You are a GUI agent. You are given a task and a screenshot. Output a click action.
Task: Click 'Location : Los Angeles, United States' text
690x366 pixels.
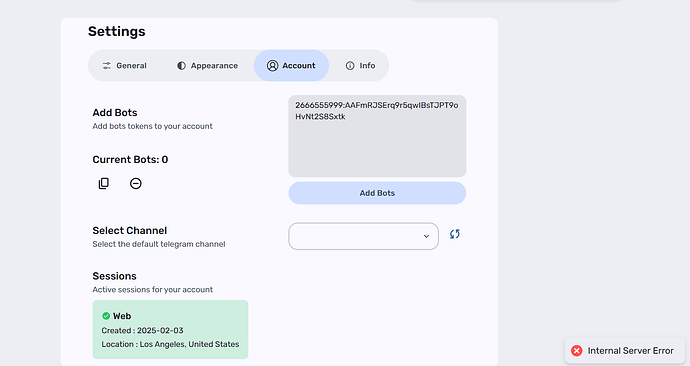pyautogui.click(x=170, y=344)
